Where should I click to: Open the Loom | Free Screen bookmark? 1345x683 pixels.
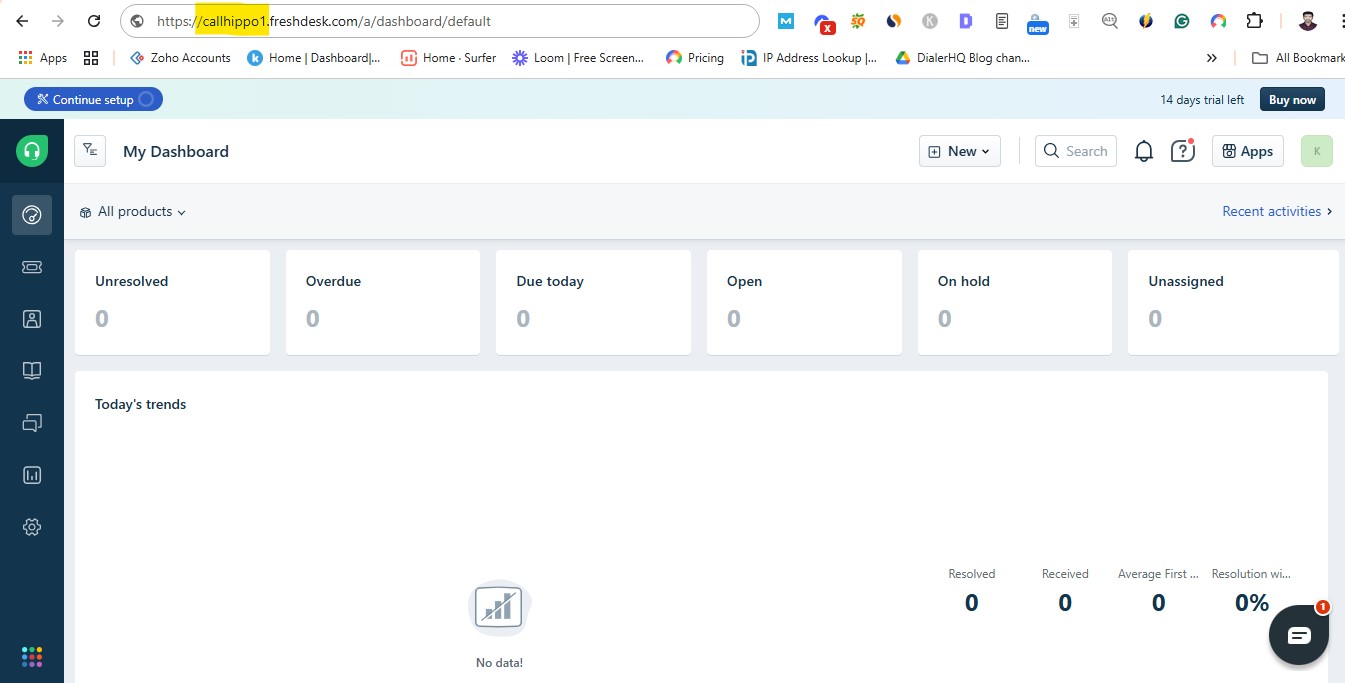coord(578,58)
